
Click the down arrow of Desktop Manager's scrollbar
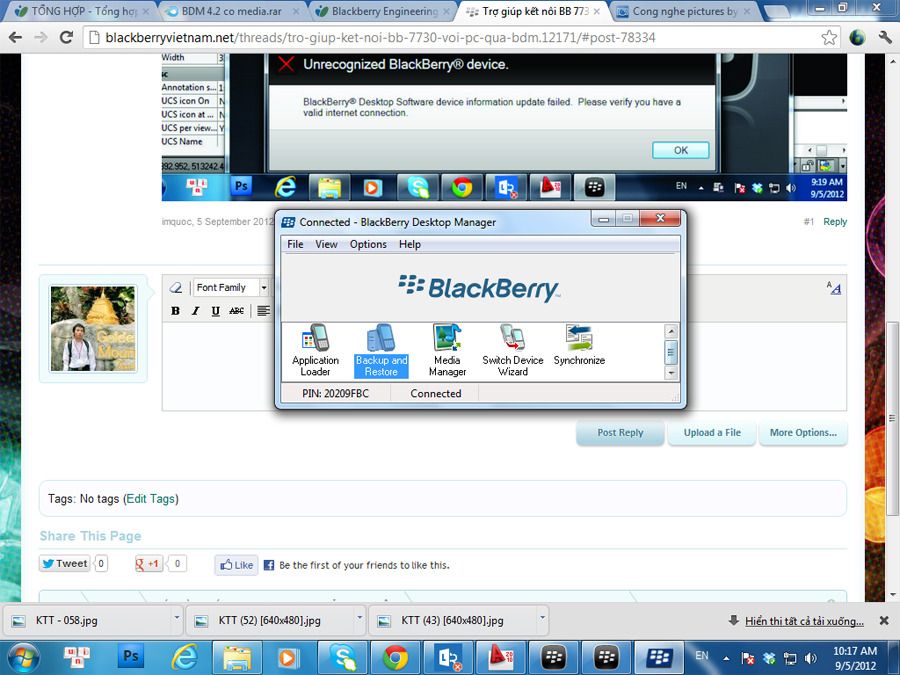click(x=671, y=373)
